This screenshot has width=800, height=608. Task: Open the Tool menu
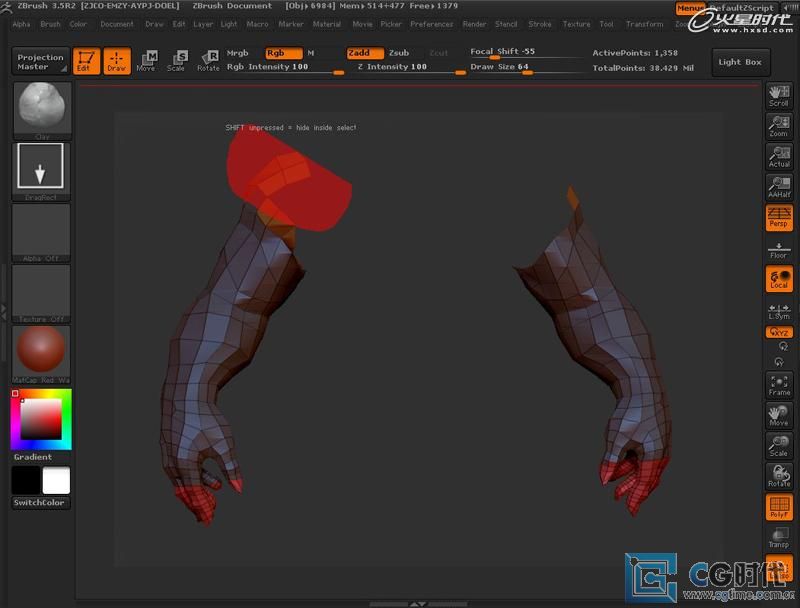point(607,24)
